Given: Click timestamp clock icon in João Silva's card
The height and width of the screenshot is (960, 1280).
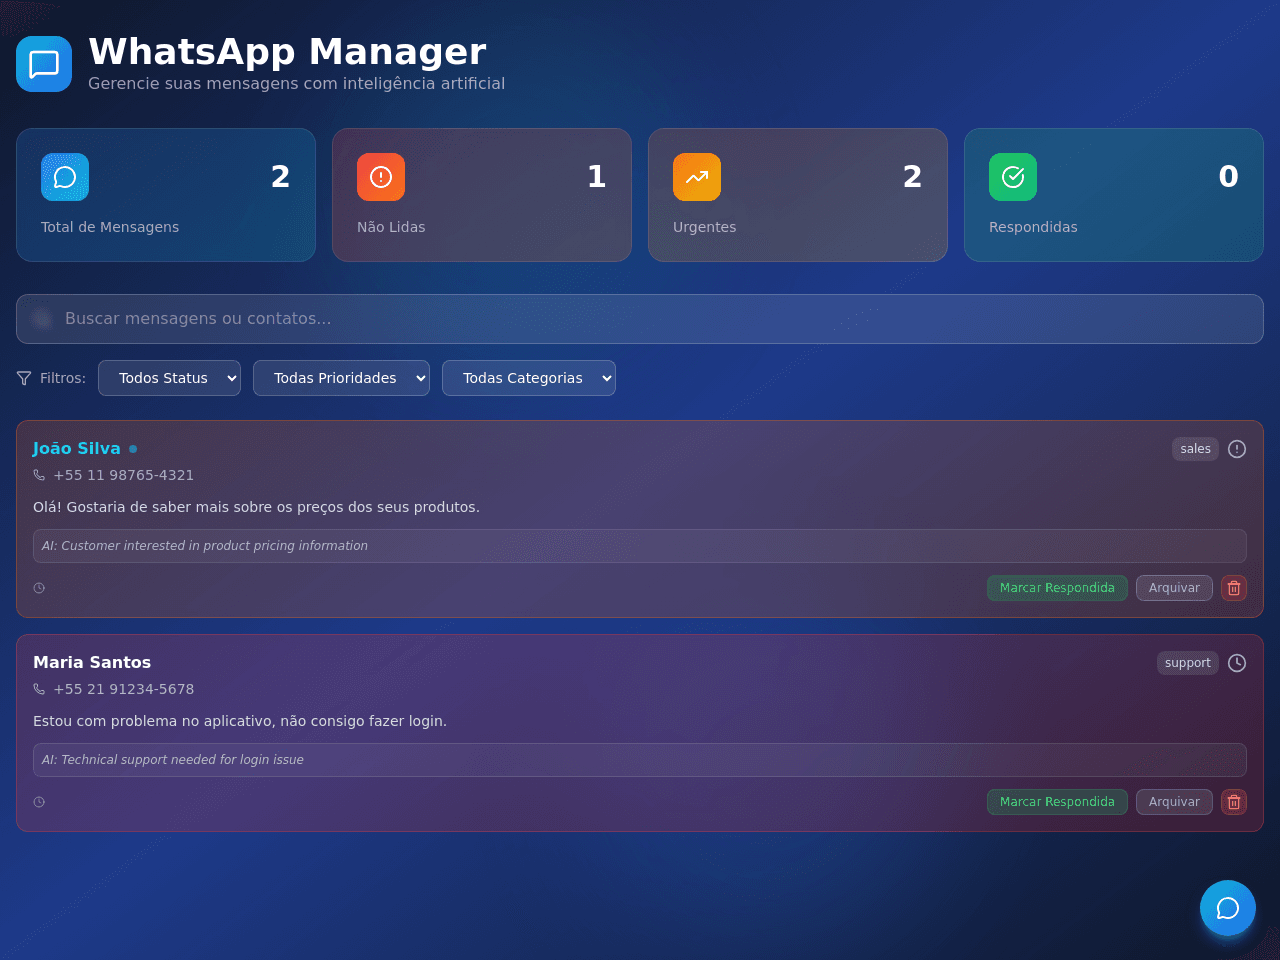Looking at the screenshot, I should tap(39, 588).
